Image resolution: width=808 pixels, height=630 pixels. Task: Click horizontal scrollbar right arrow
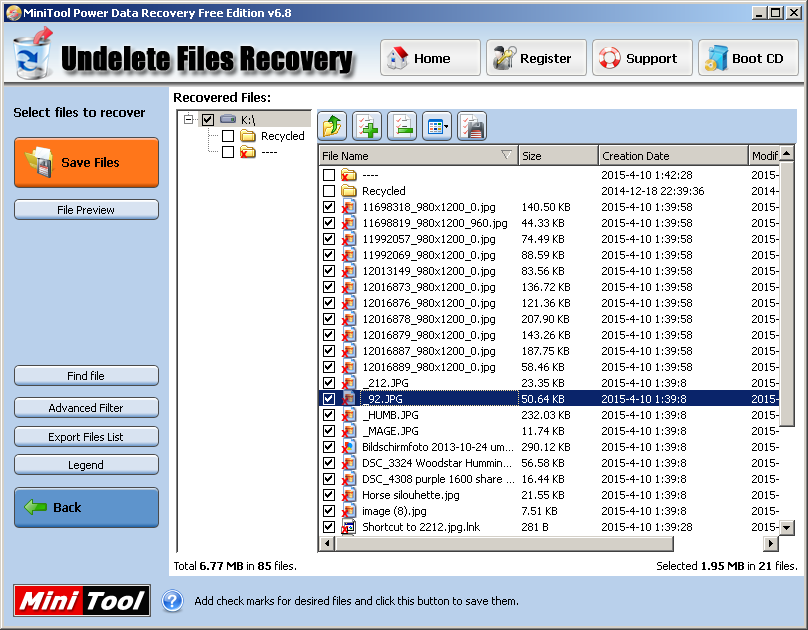770,543
